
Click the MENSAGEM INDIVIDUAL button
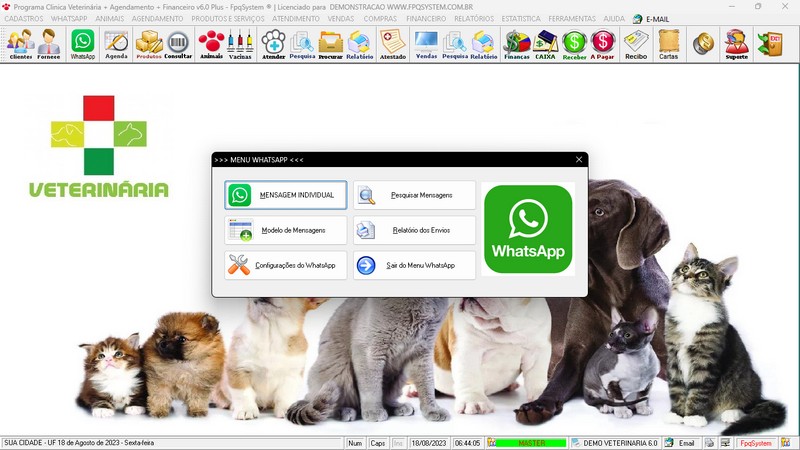click(x=286, y=195)
